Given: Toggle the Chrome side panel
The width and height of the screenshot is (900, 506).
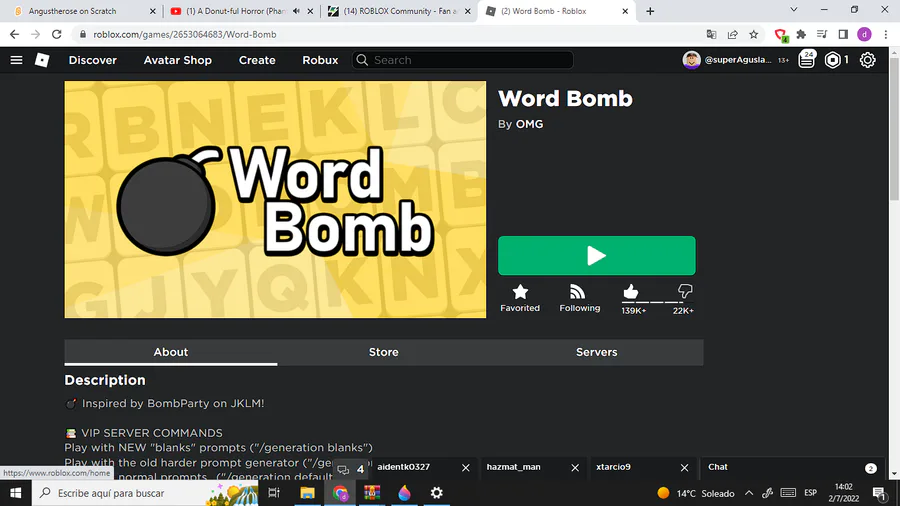Looking at the screenshot, I should click(x=843, y=34).
